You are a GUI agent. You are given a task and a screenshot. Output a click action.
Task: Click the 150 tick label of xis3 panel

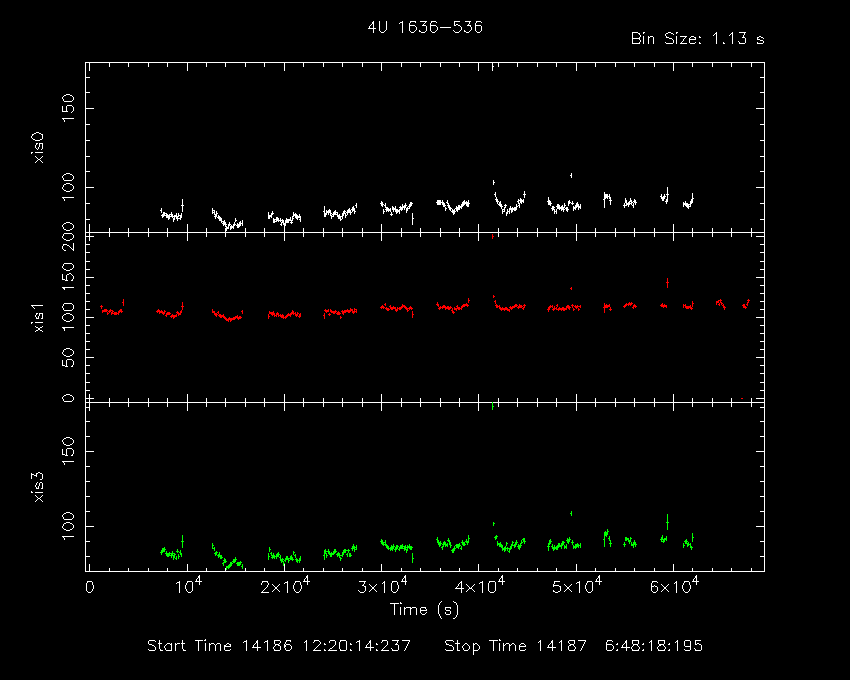click(68, 451)
